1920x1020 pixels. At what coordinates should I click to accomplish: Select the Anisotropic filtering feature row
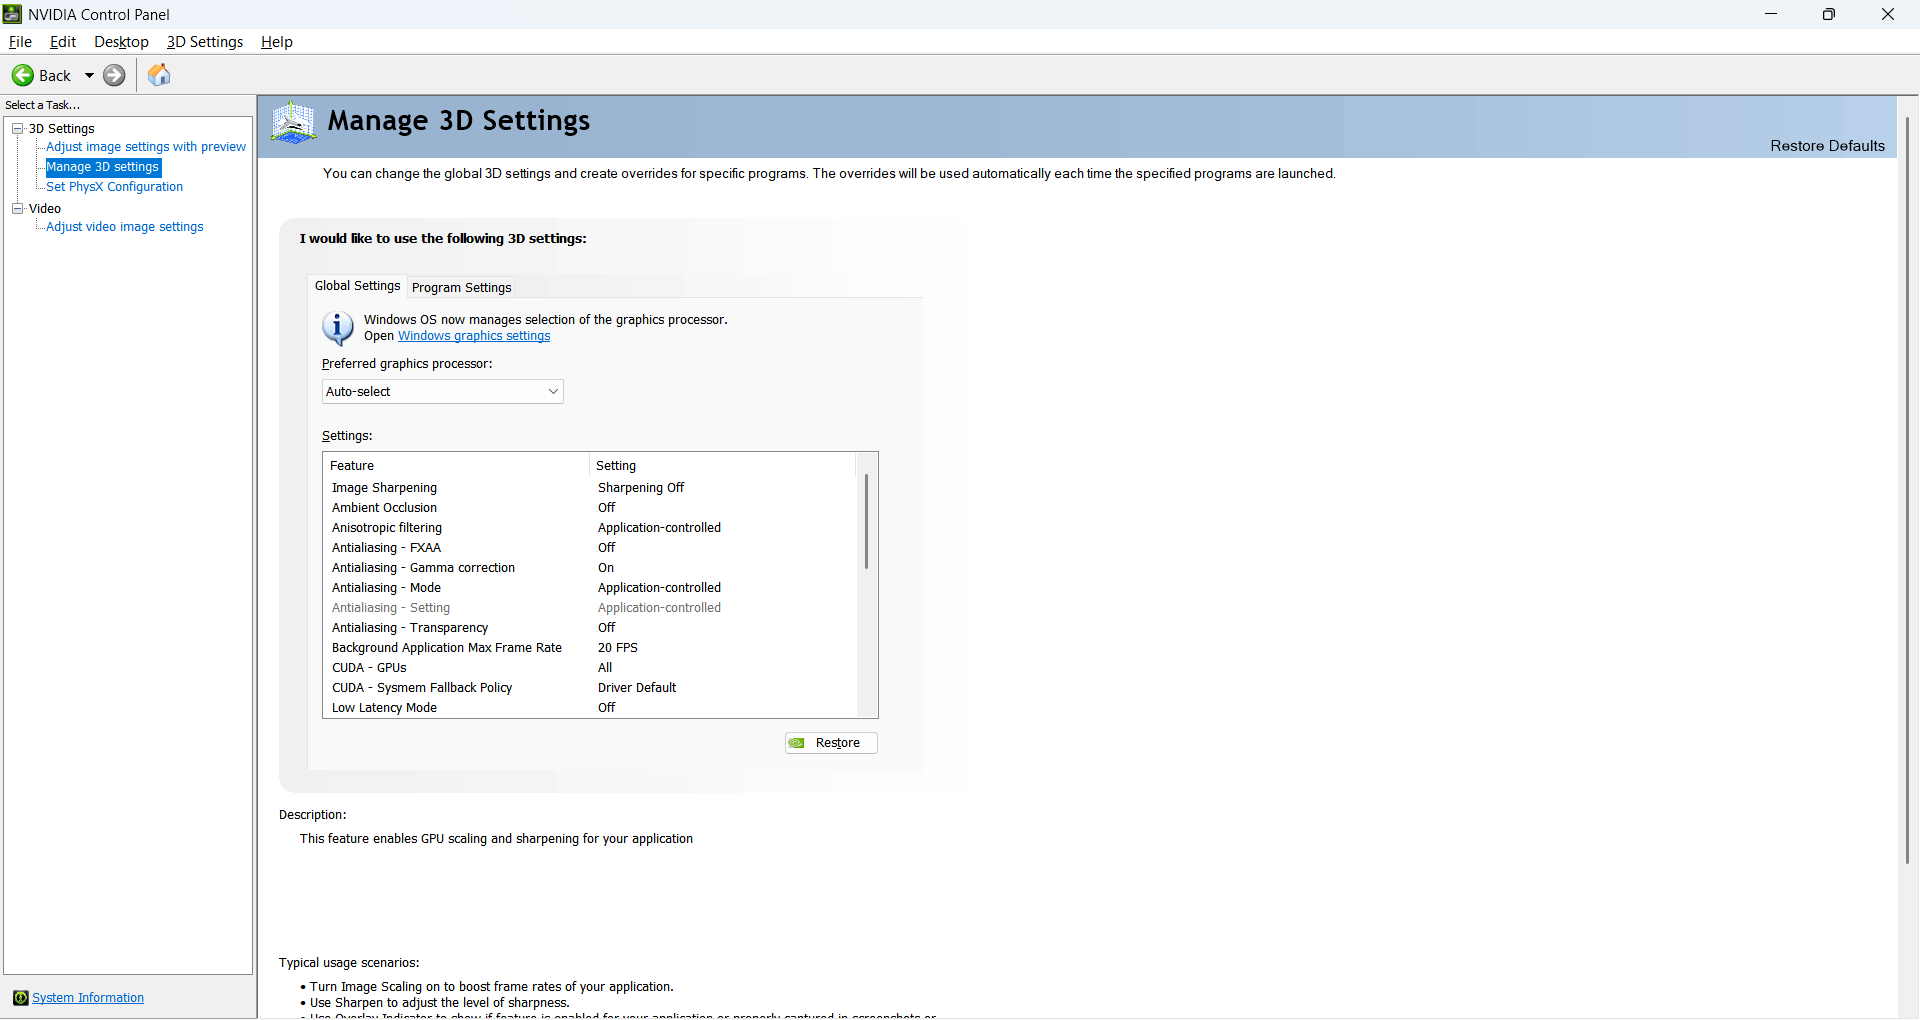590,528
